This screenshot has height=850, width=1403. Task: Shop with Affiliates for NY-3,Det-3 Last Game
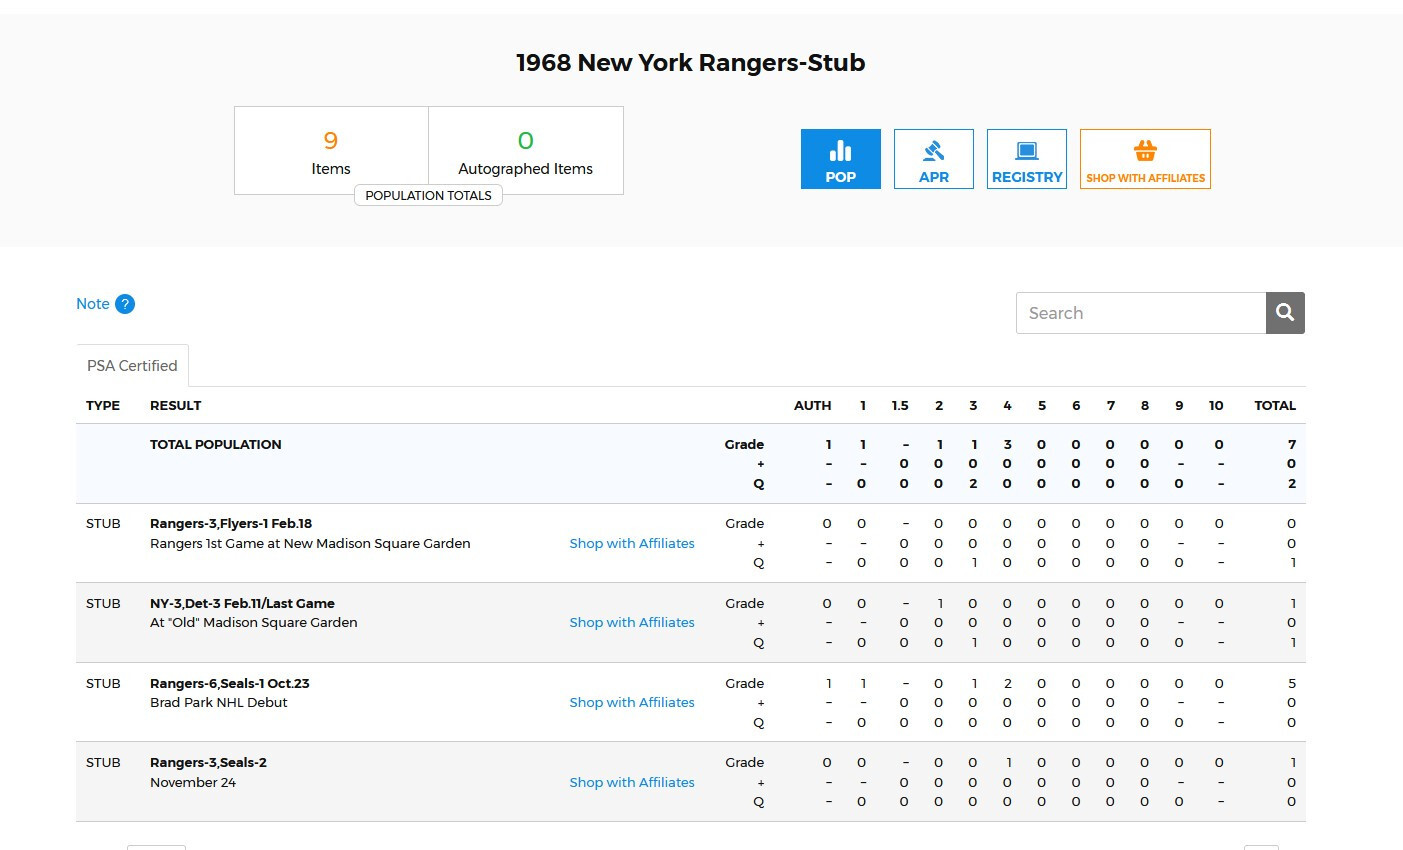631,622
